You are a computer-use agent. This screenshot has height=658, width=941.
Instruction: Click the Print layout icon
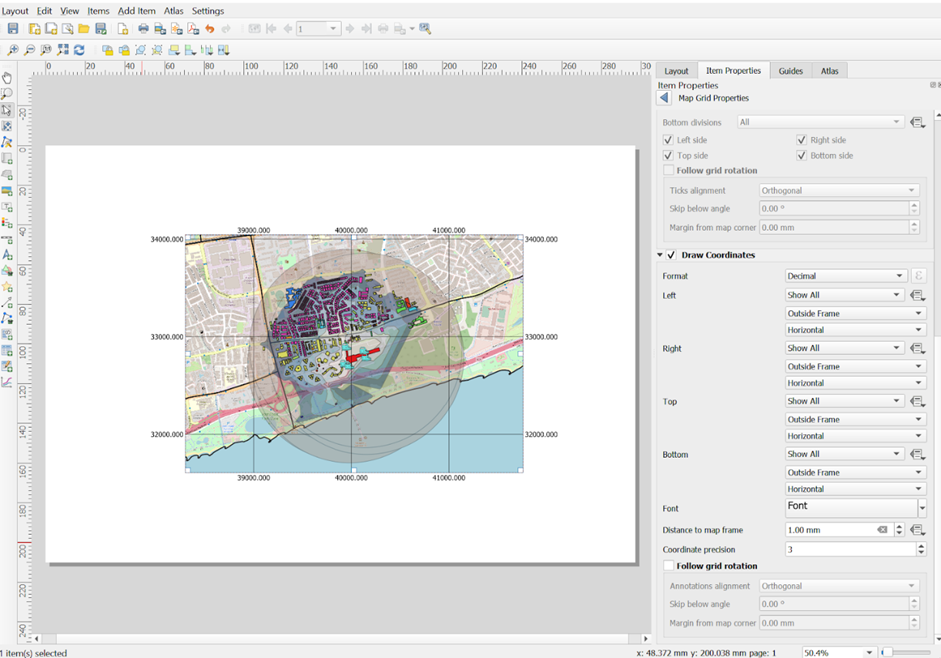(143, 29)
